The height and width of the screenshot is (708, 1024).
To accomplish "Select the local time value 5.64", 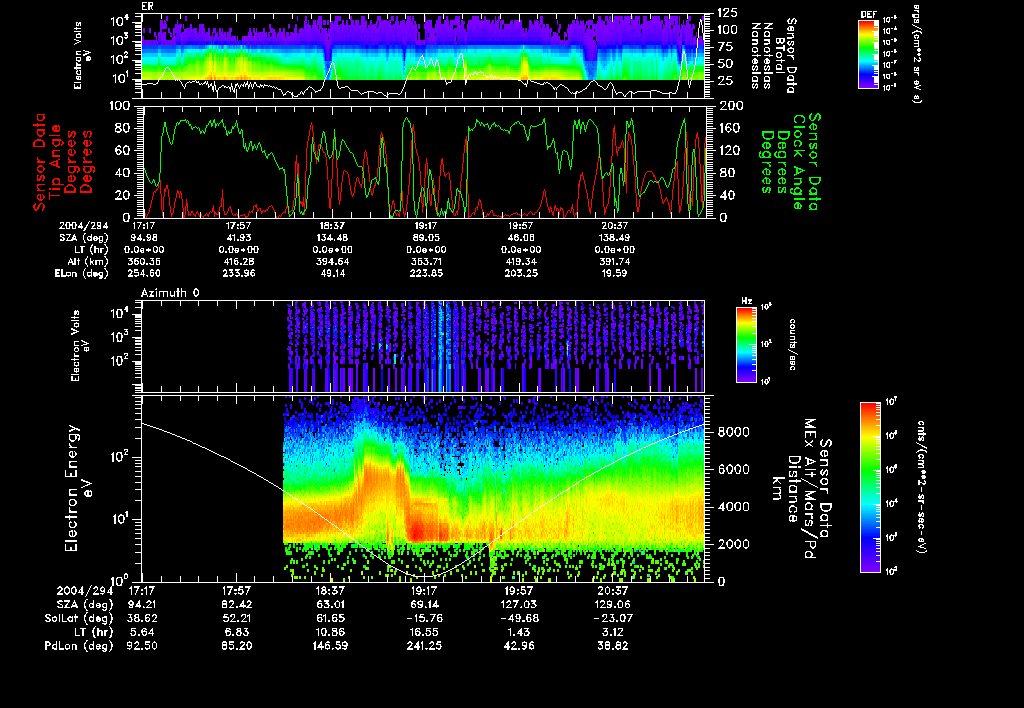I will [x=142, y=632].
